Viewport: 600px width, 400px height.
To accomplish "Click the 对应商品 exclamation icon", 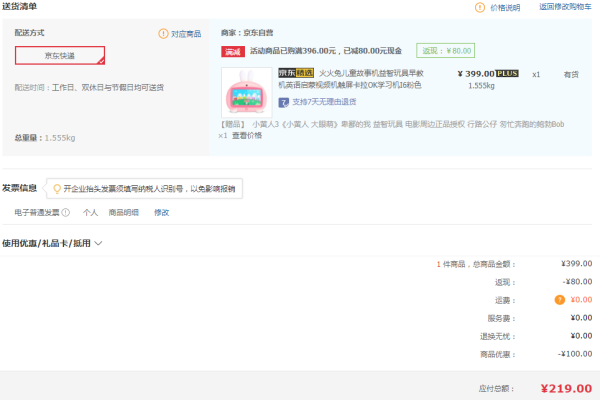I will [x=163, y=34].
